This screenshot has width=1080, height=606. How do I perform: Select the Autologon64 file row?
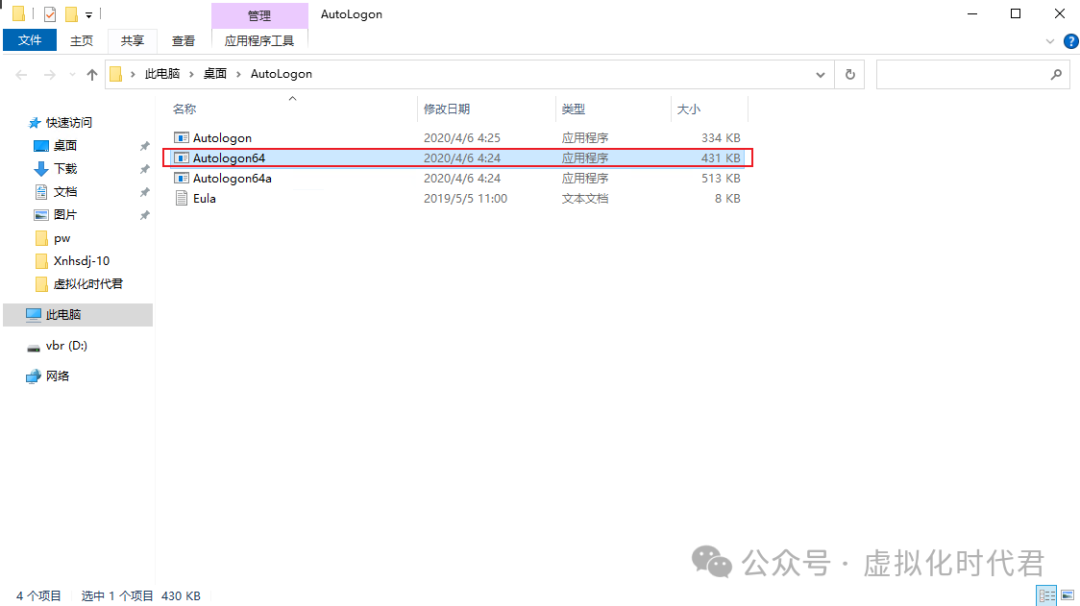[458, 158]
